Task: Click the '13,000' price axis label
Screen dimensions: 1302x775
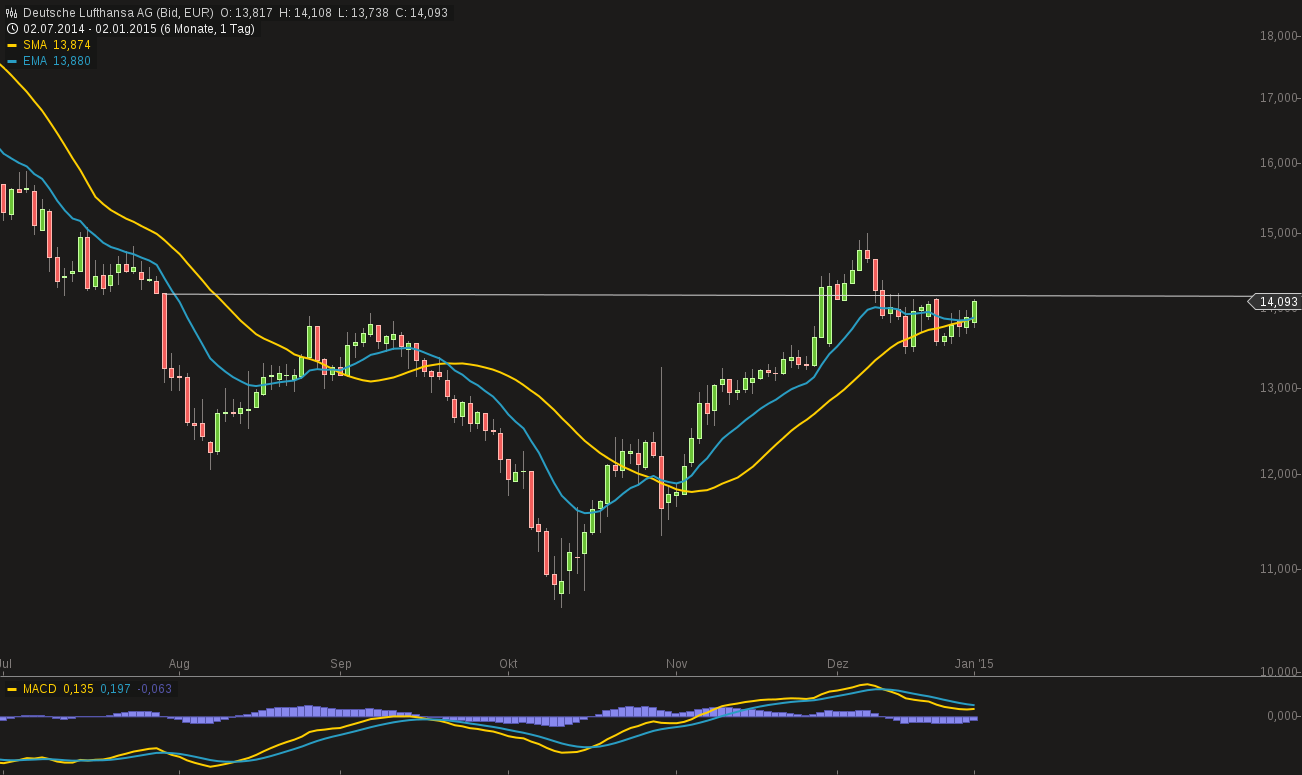Action: tap(1279, 388)
